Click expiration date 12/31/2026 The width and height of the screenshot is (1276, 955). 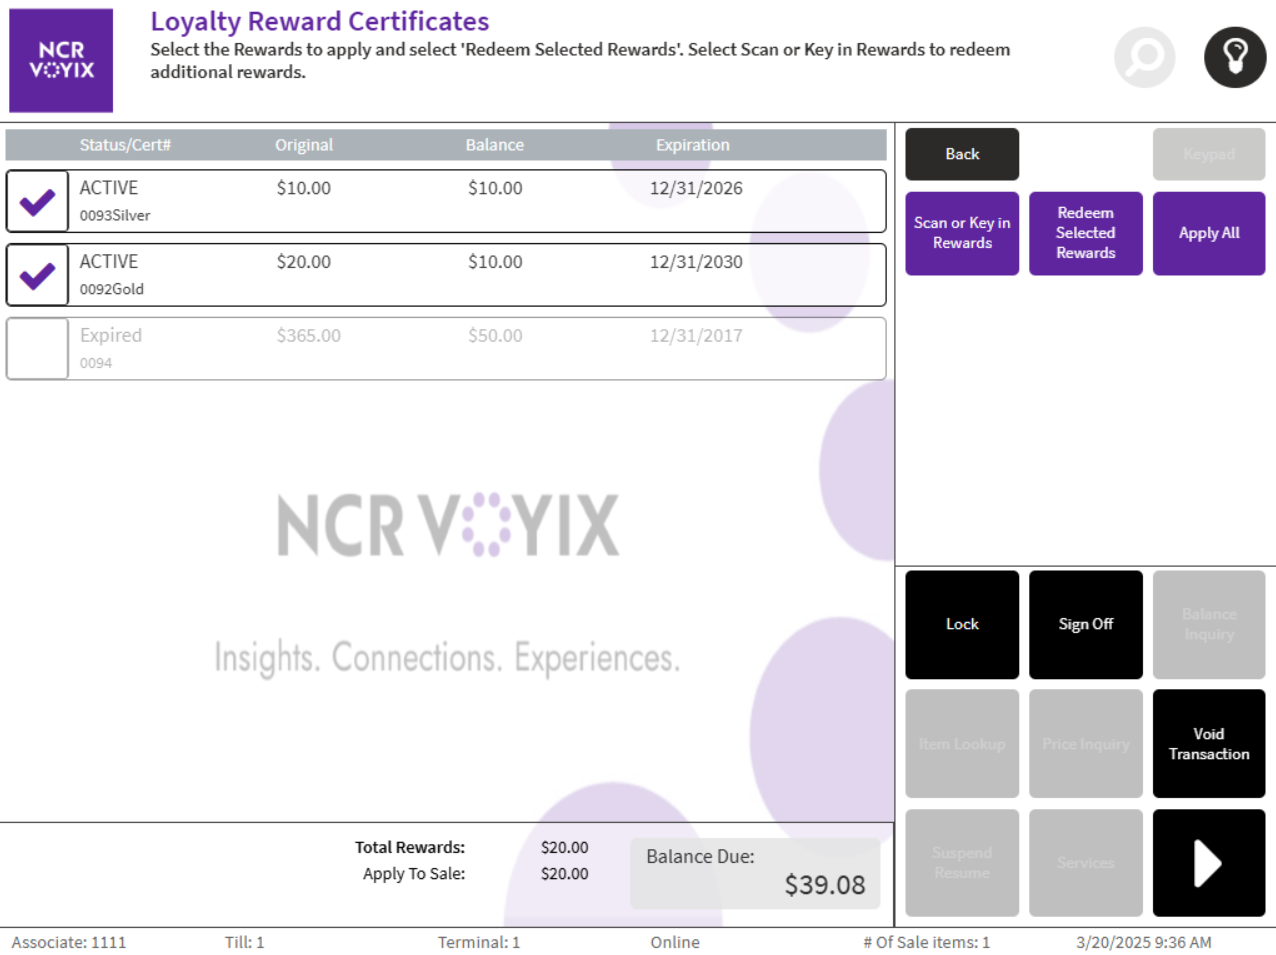tap(696, 188)
